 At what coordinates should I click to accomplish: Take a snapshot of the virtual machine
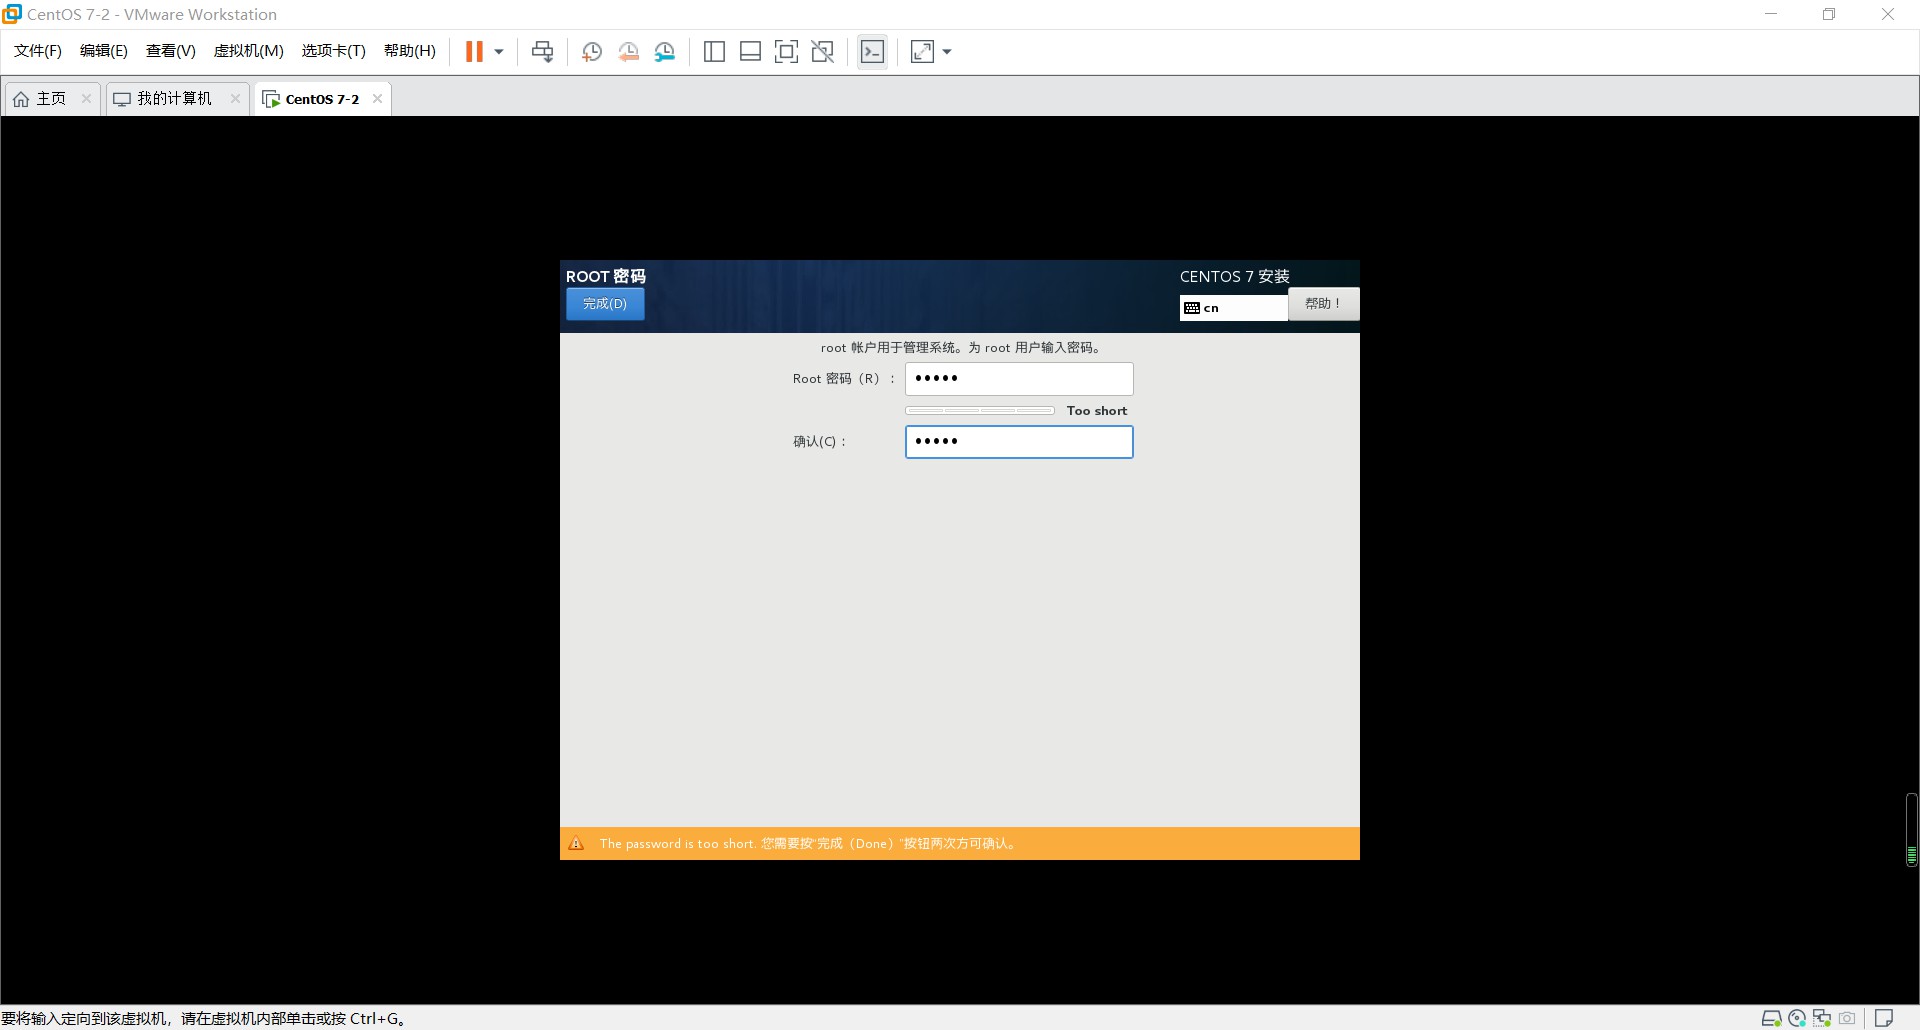[592, 52]
